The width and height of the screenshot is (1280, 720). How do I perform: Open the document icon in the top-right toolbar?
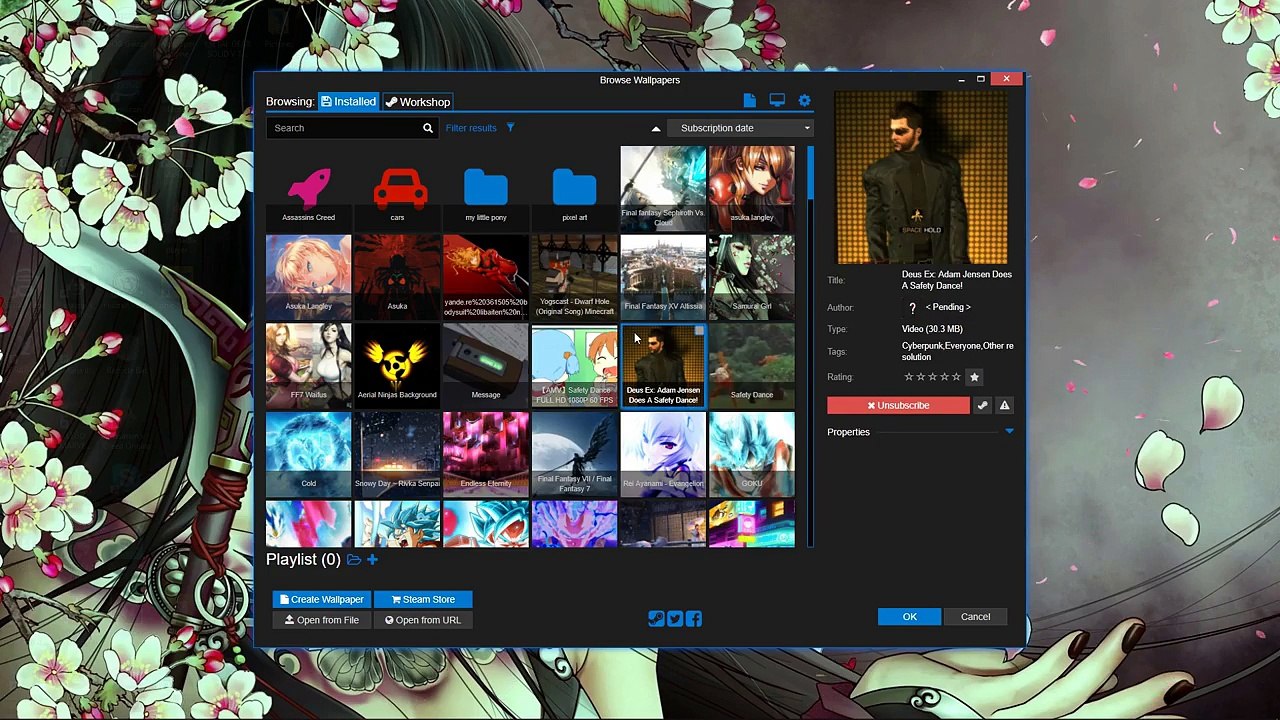(x=749, y=101)
